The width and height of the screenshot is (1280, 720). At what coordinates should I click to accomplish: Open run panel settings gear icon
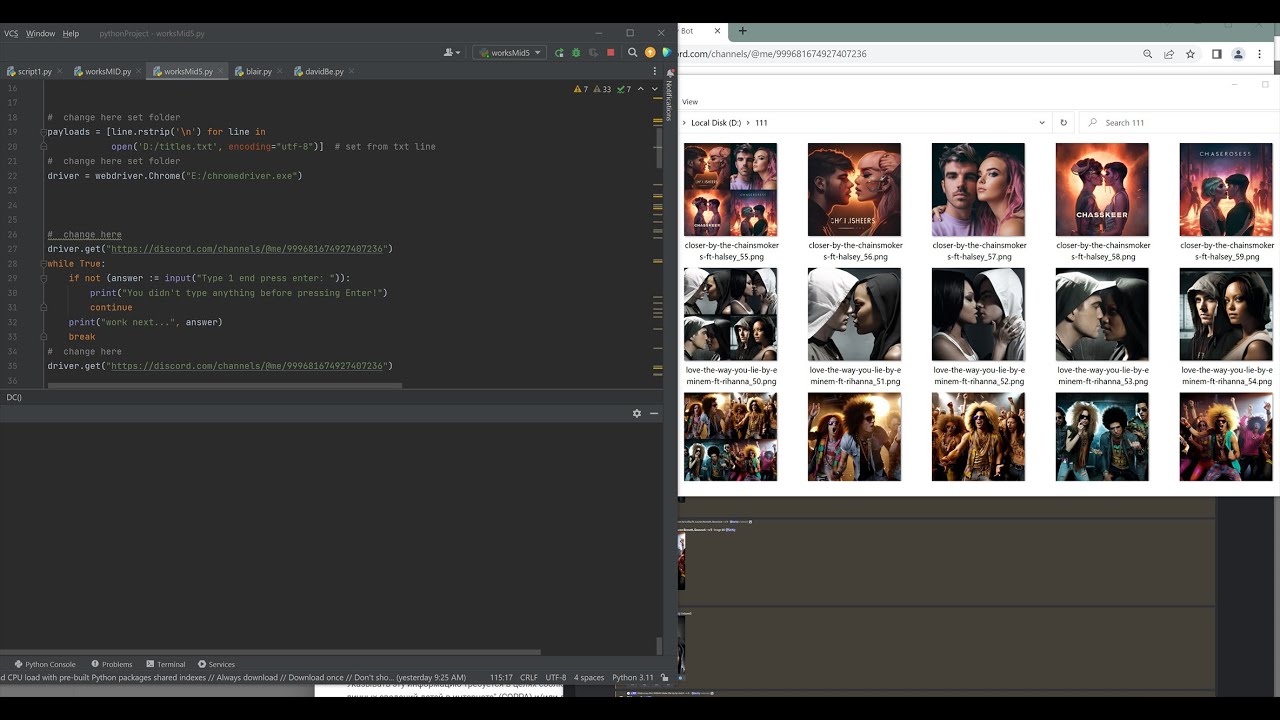[636, 413]
